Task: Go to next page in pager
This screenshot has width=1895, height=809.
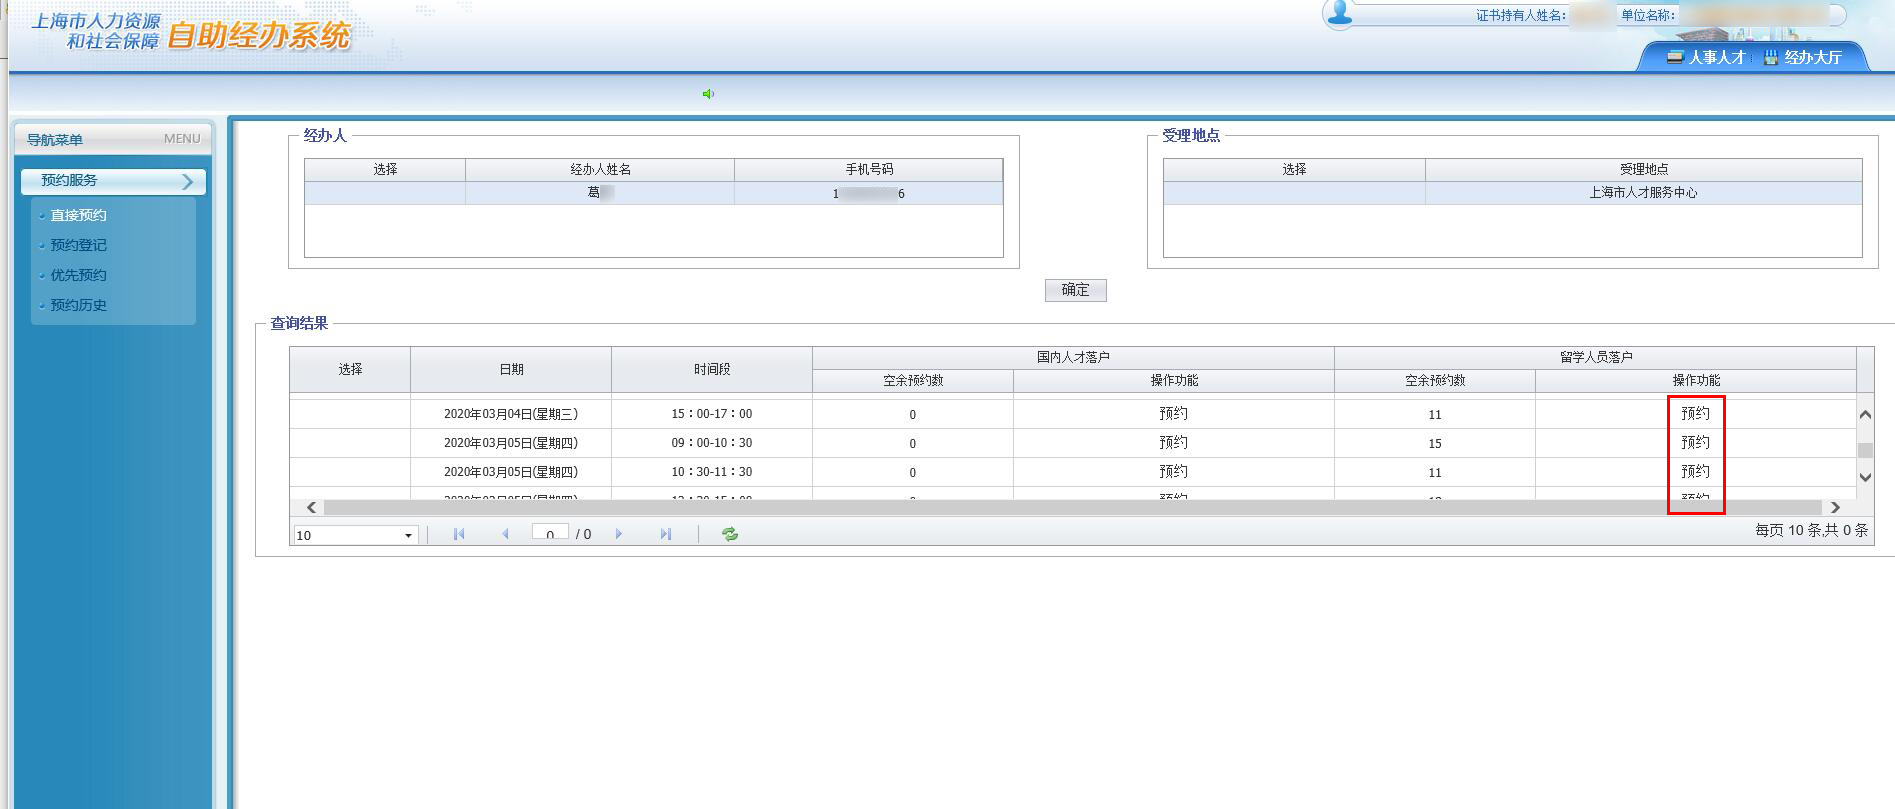Action: click(619, 534)
